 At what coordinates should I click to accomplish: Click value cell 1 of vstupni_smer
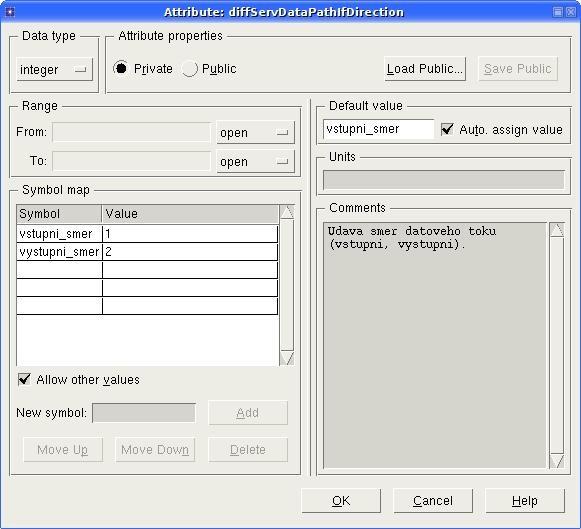[190, 234]
